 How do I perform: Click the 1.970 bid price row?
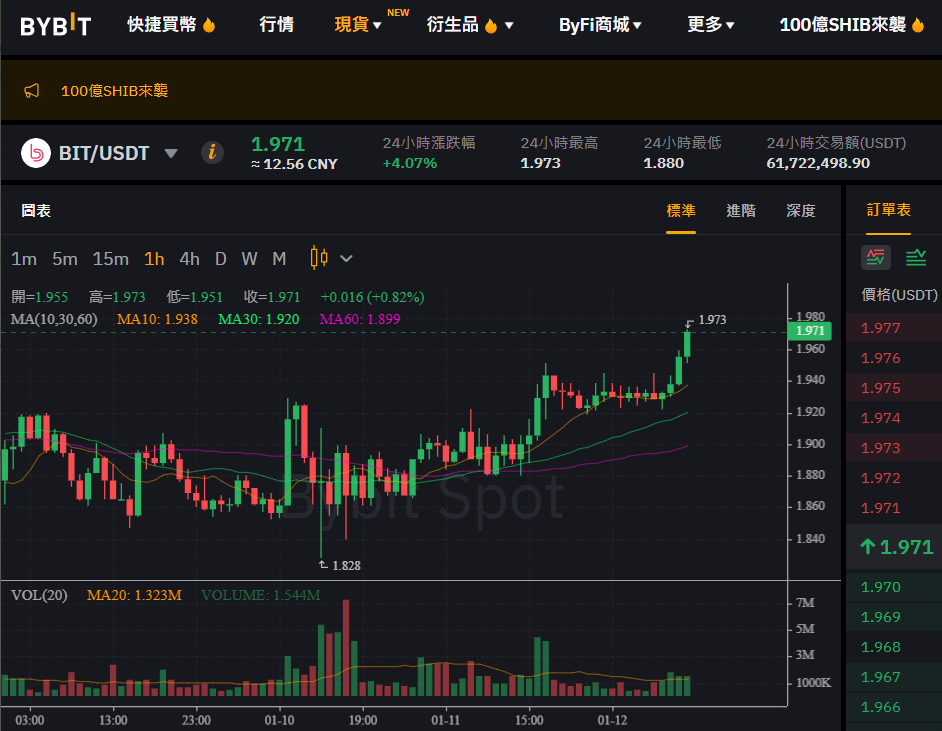coord(894,587)
